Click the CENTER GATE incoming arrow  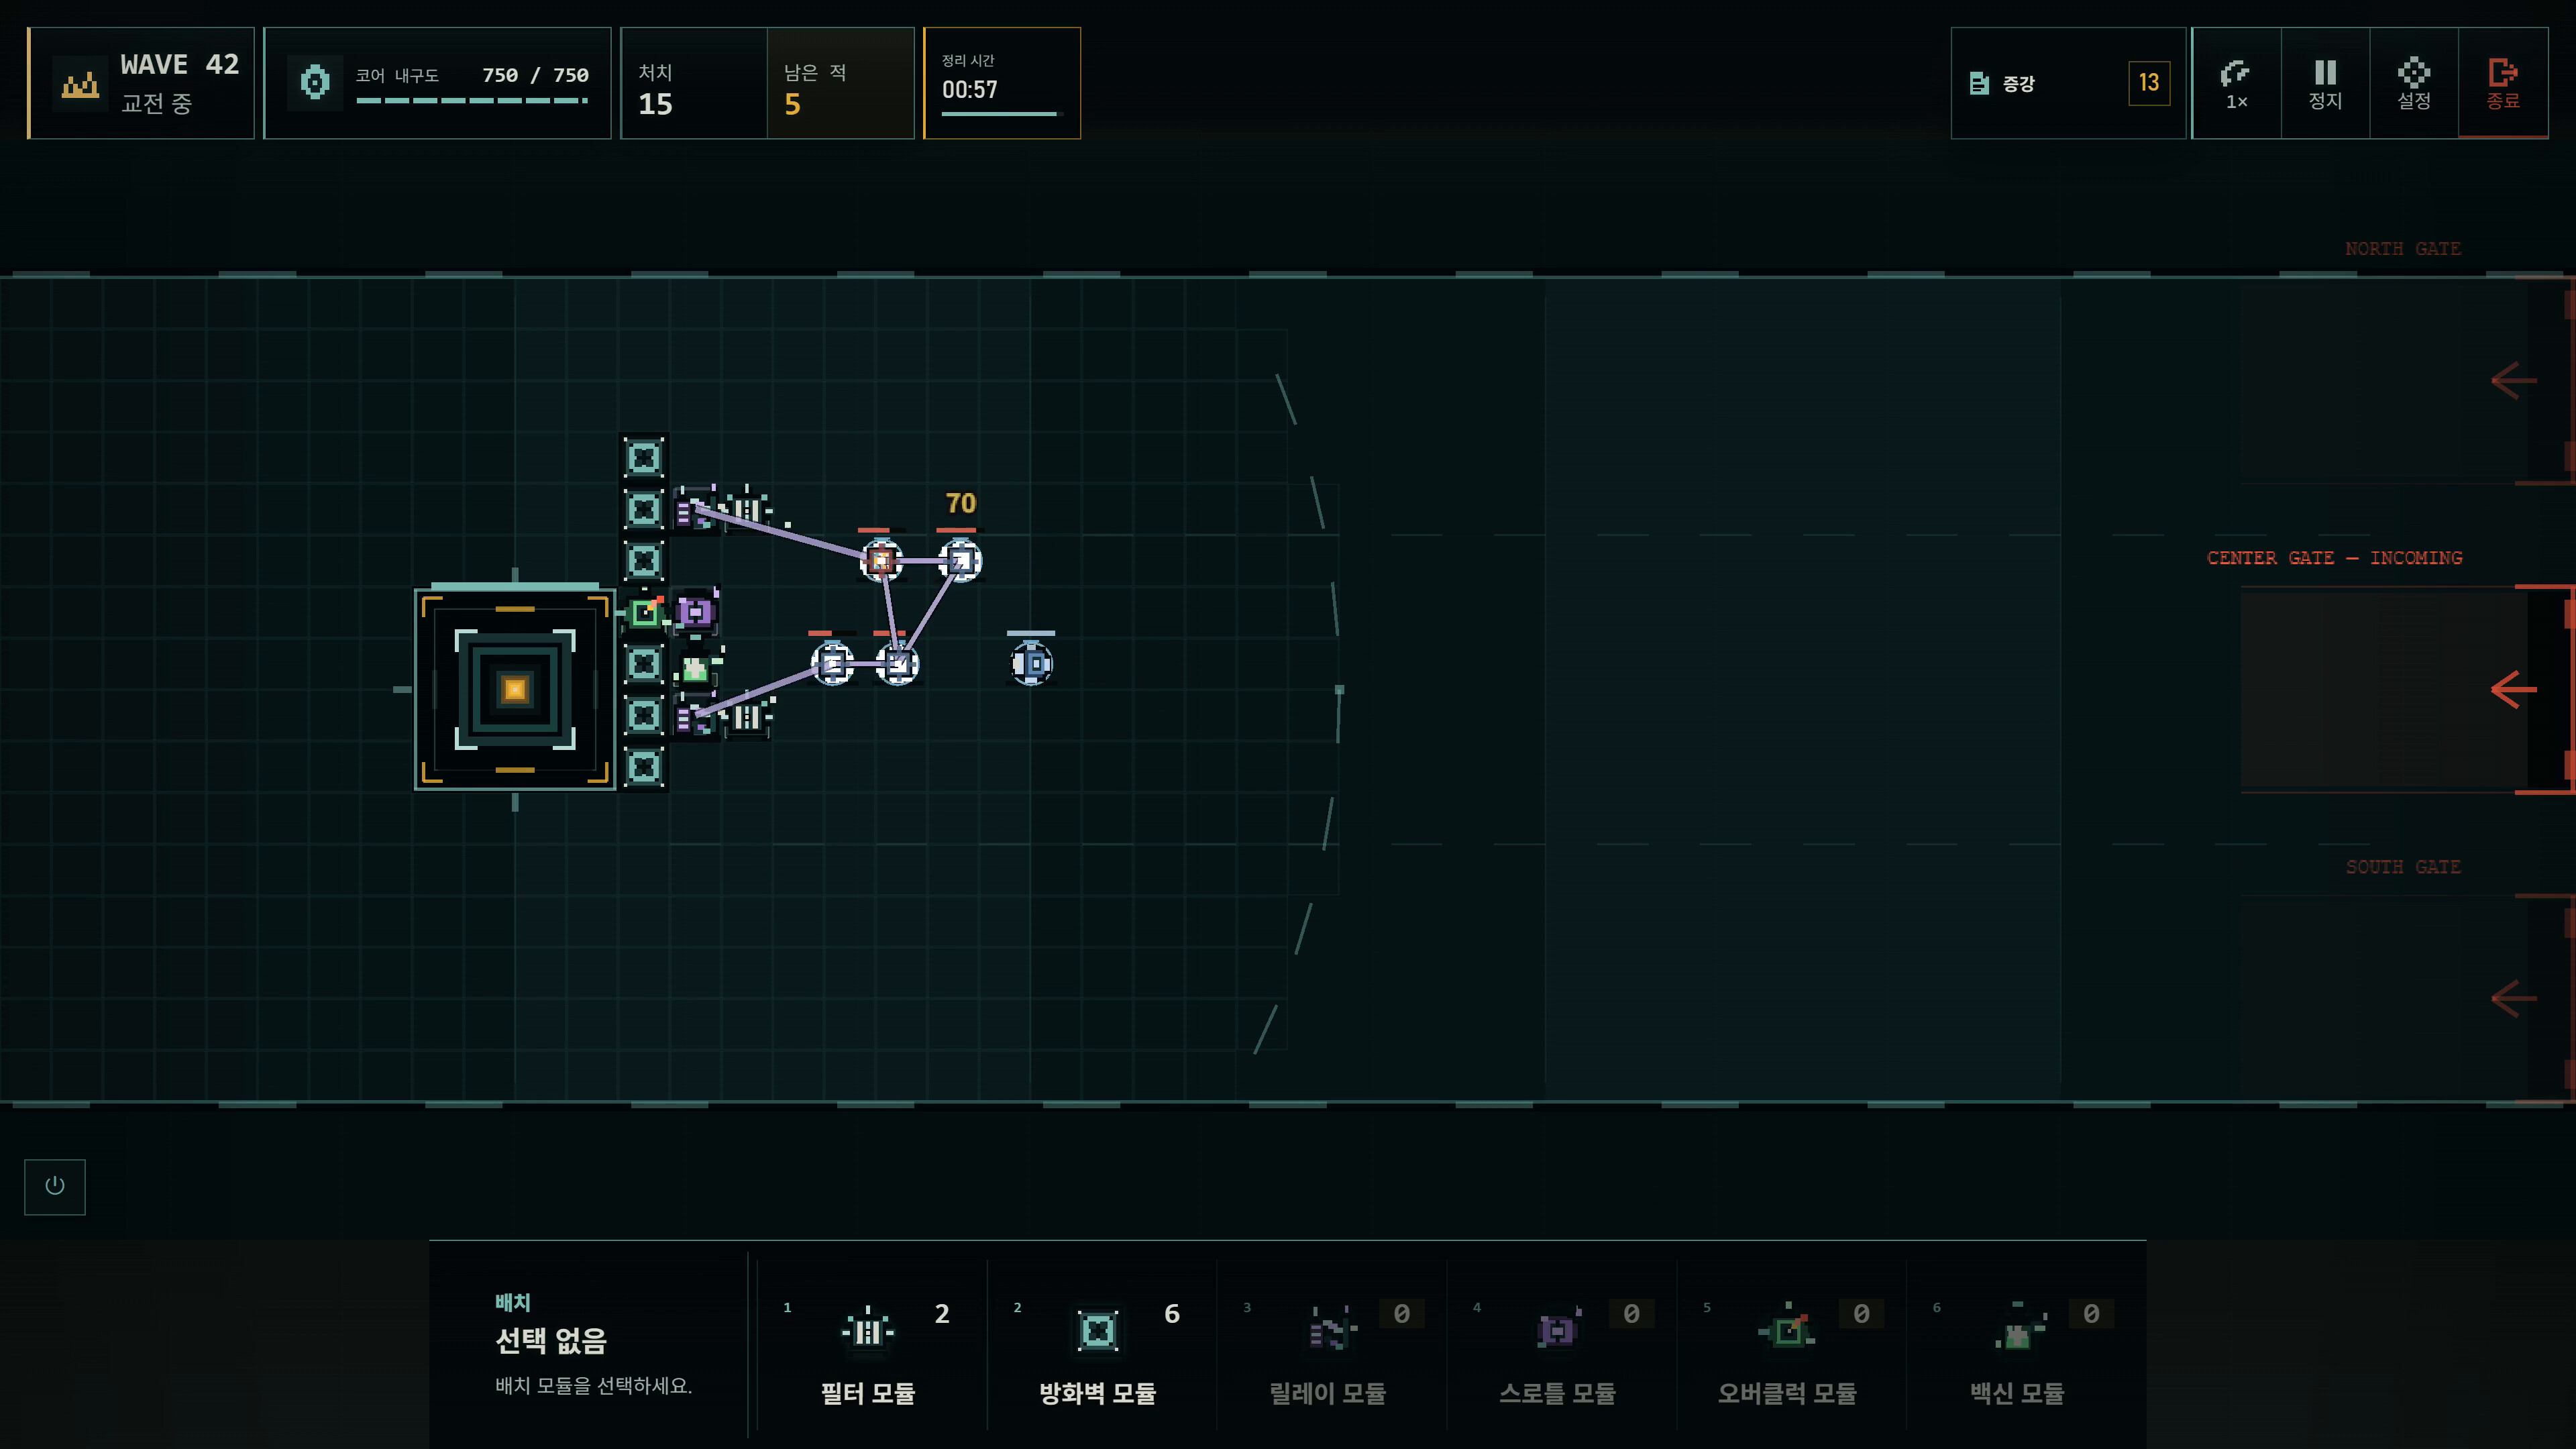tap(2513, 689)
